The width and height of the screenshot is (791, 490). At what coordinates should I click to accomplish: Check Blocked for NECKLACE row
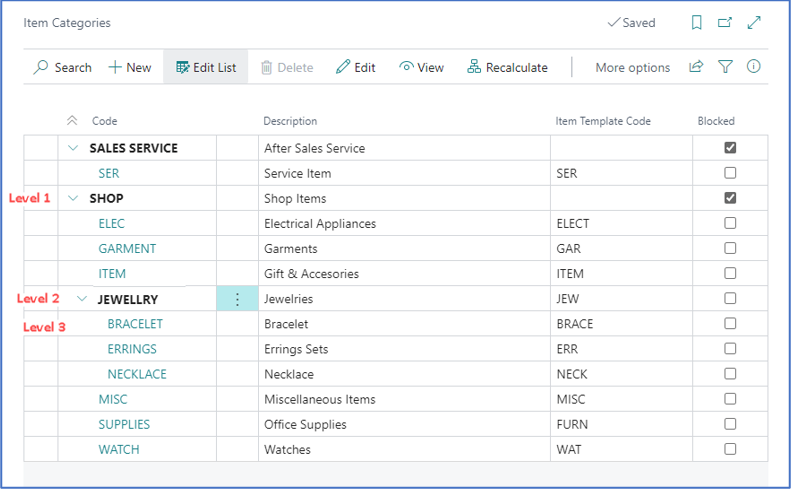click(730, 373)
